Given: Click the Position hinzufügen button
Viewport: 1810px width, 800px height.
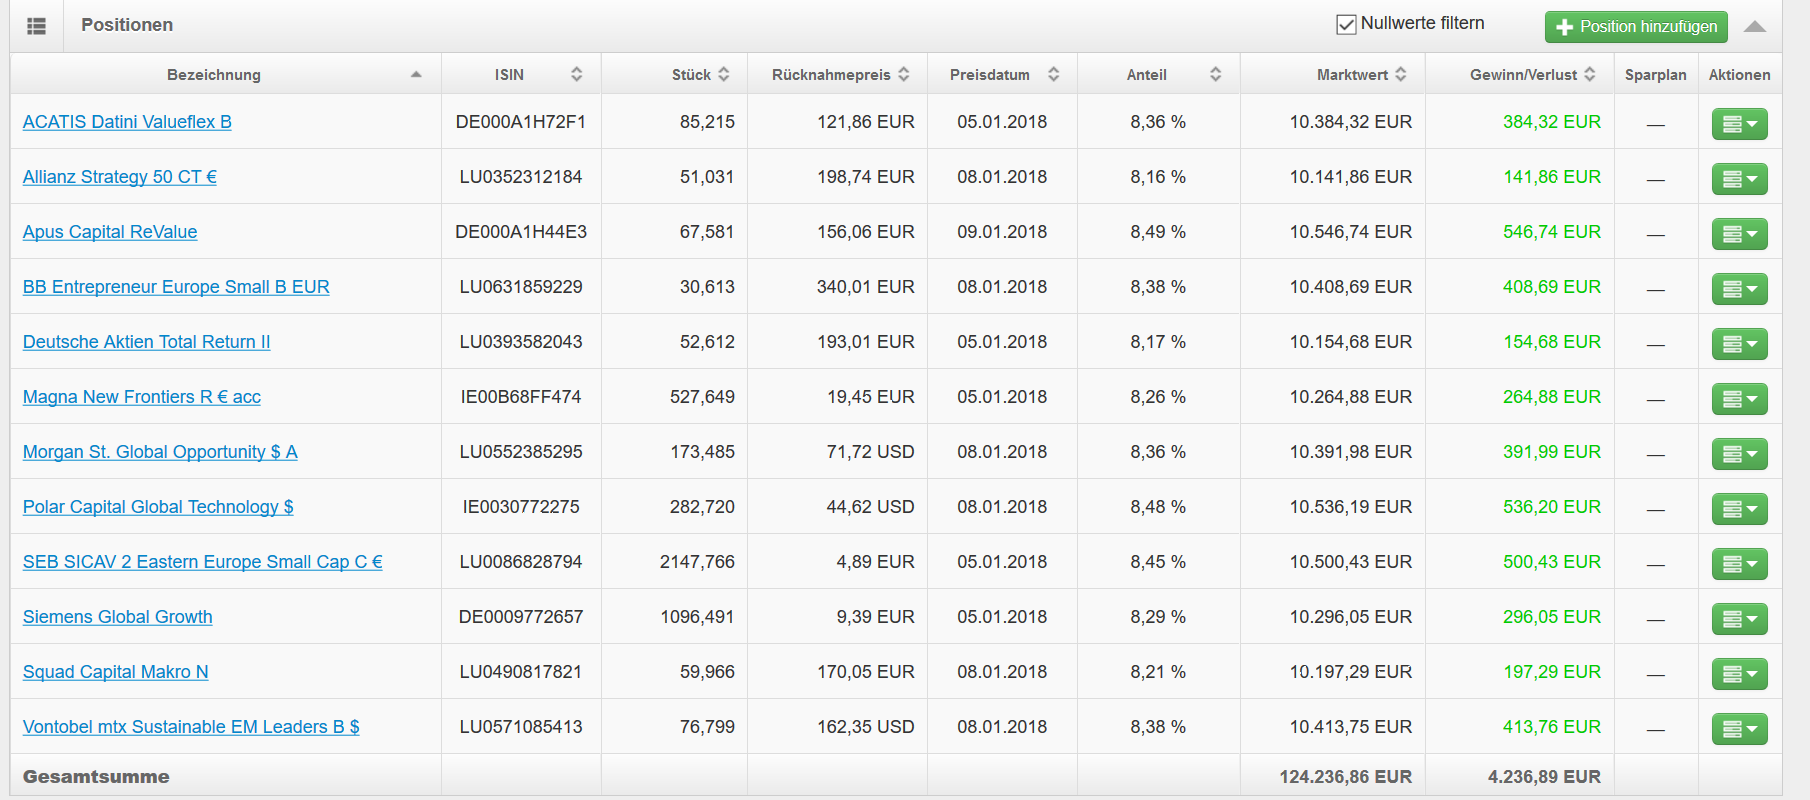Looking at the screenshot, I should 1636,27.
